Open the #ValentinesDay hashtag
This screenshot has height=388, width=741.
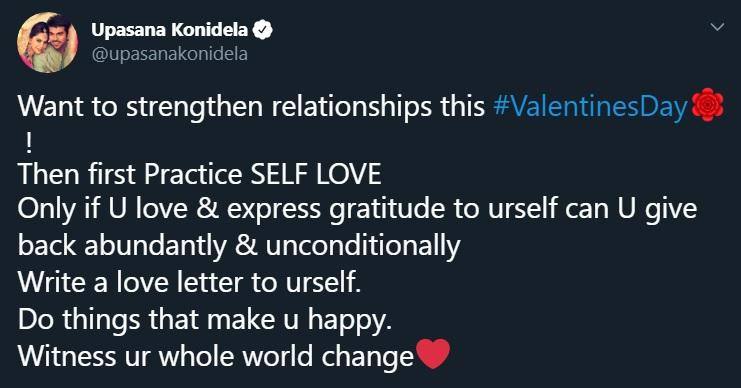[x=590, y=106]
